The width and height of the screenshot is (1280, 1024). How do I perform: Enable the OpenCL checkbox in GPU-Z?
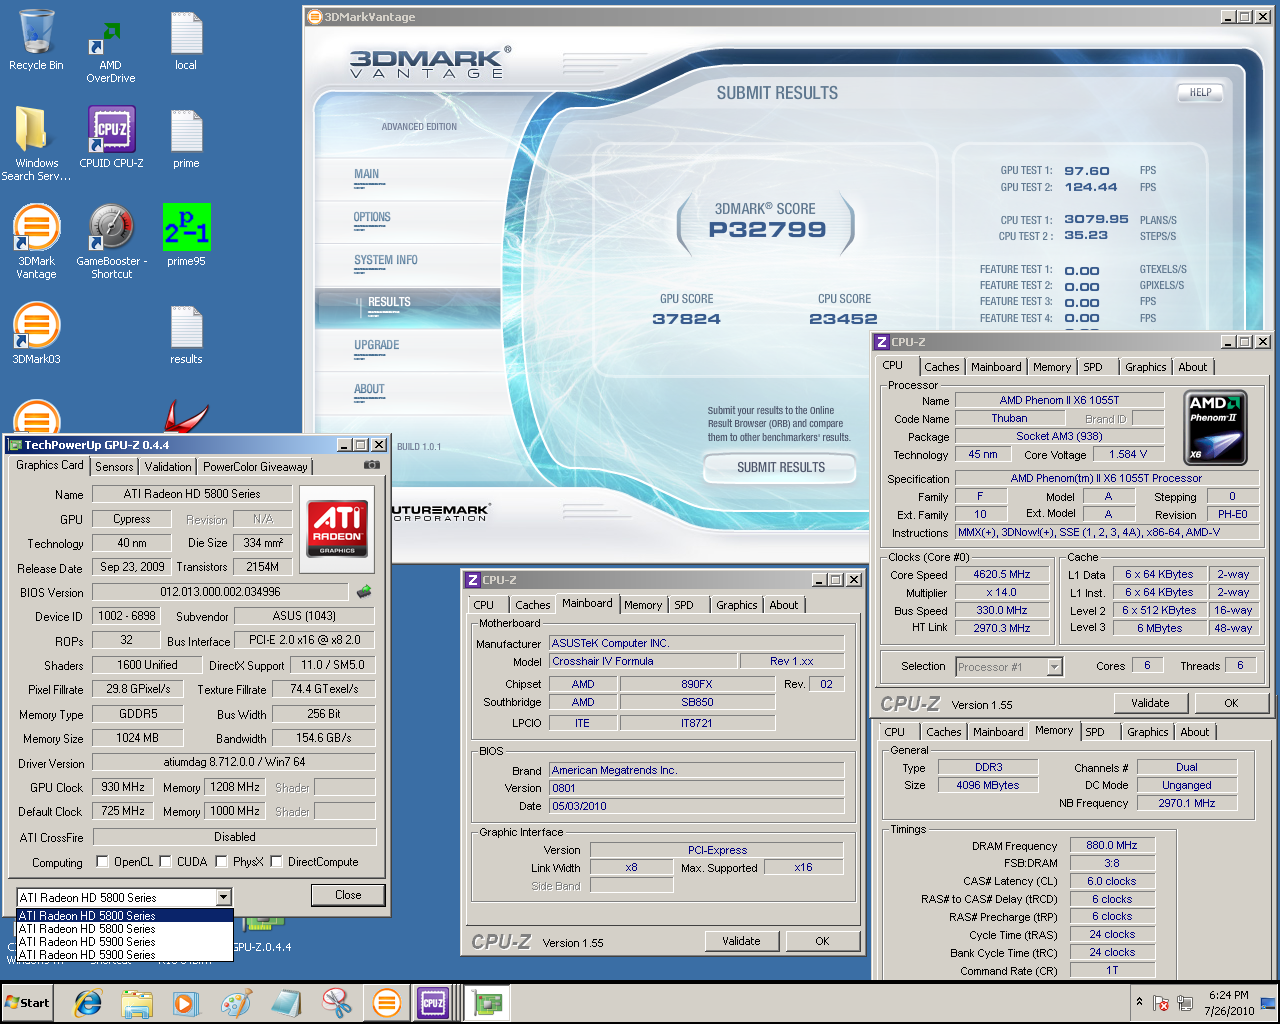[102, 861]
